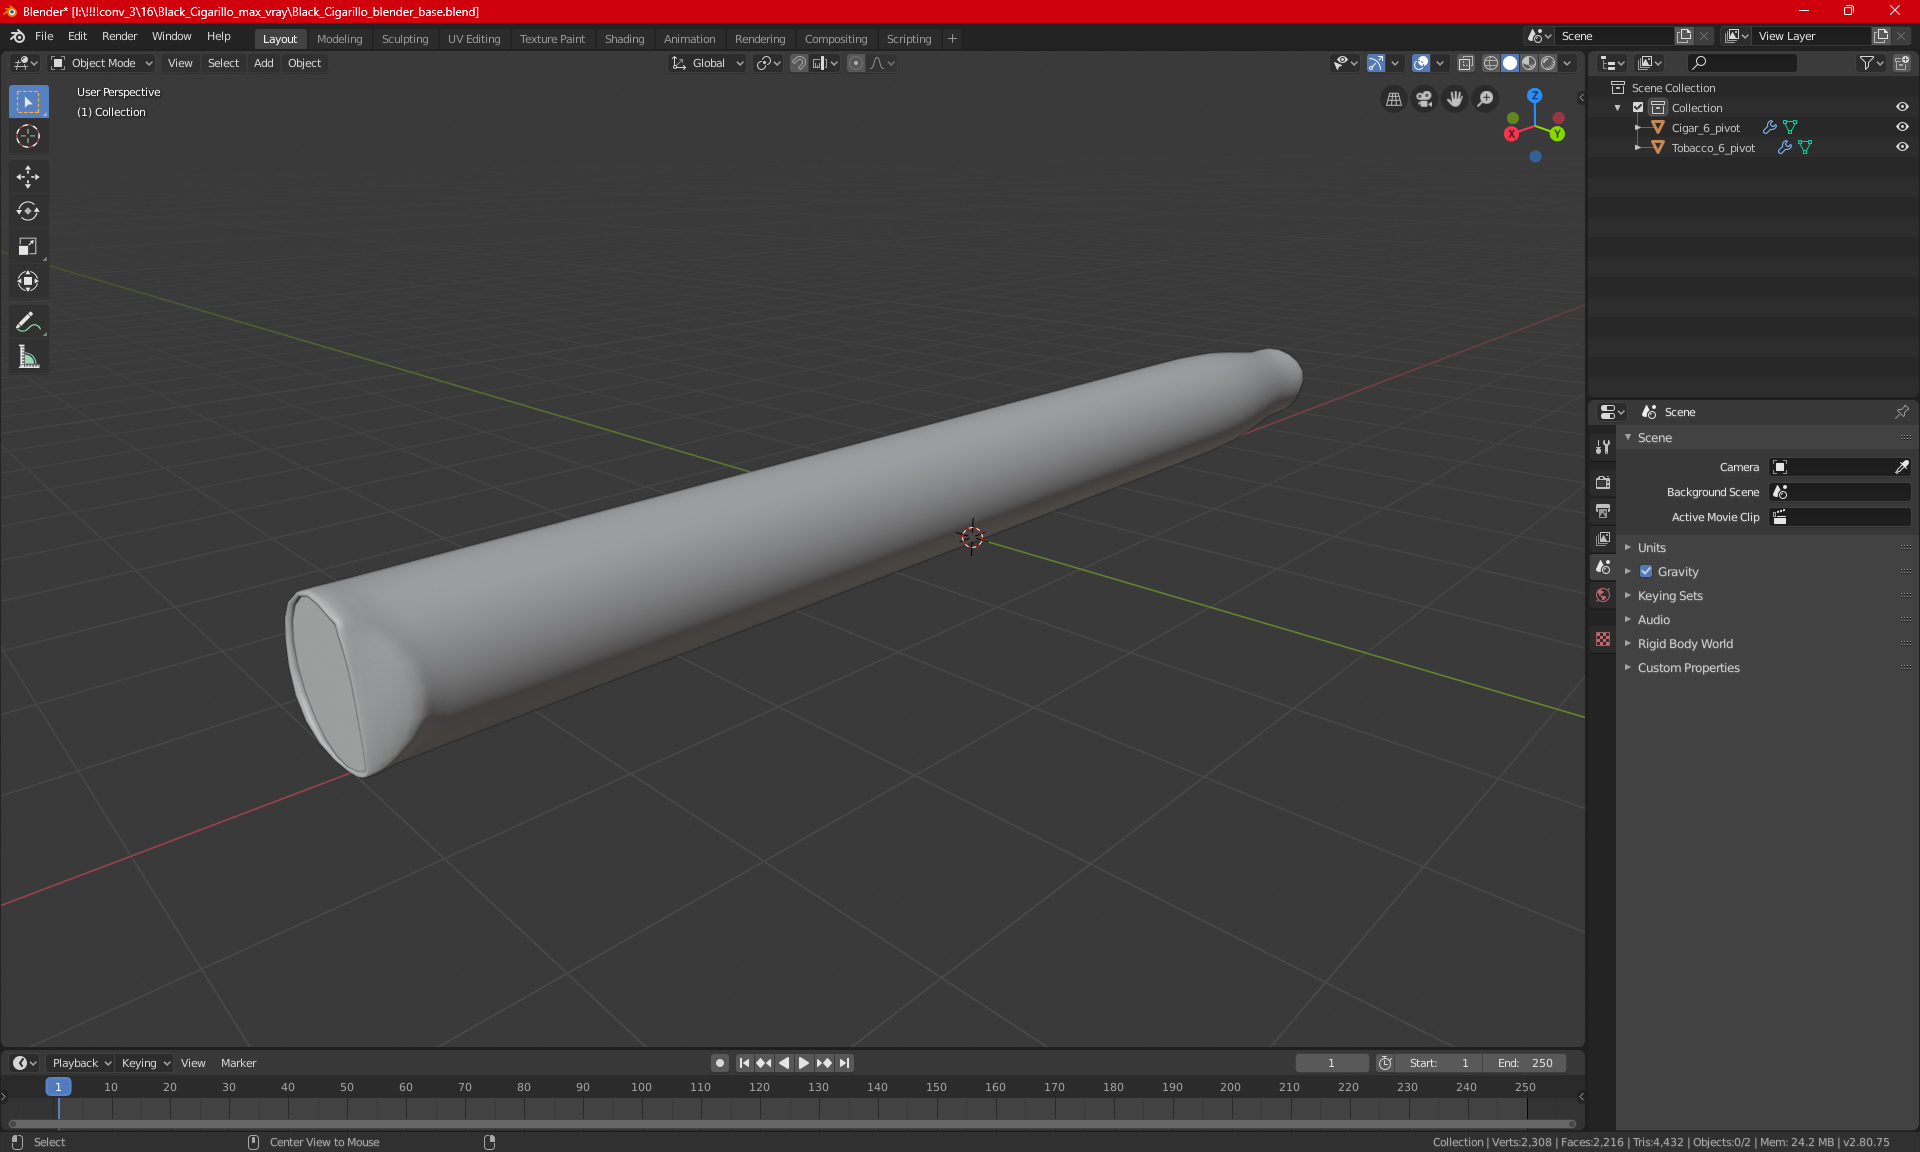This screenshot has width=1920, height=1152.
Task: Pin the properties editor
Action: [1901, 412]
